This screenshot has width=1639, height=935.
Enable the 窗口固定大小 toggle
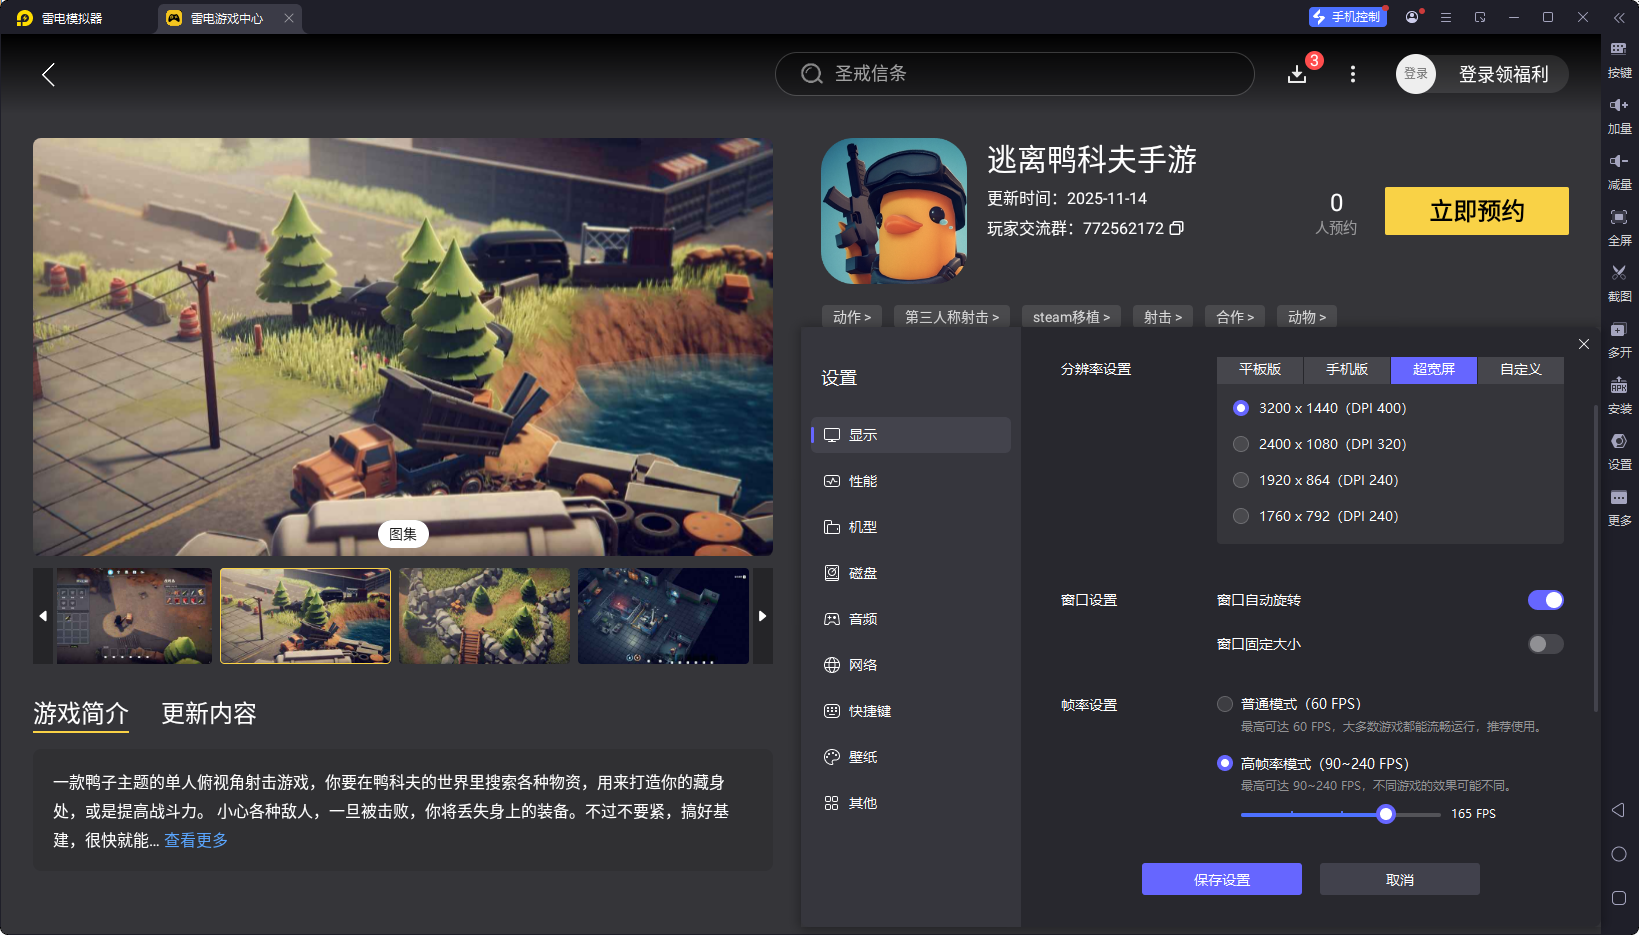point(1544,644)
